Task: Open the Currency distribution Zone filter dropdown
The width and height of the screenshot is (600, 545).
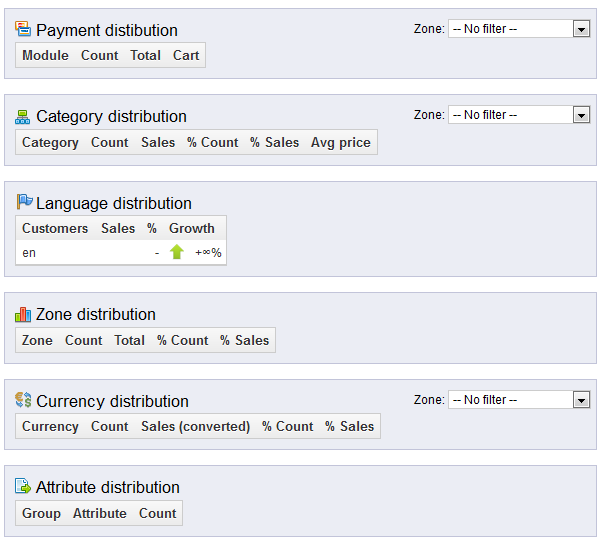Action: click(519, 400)
